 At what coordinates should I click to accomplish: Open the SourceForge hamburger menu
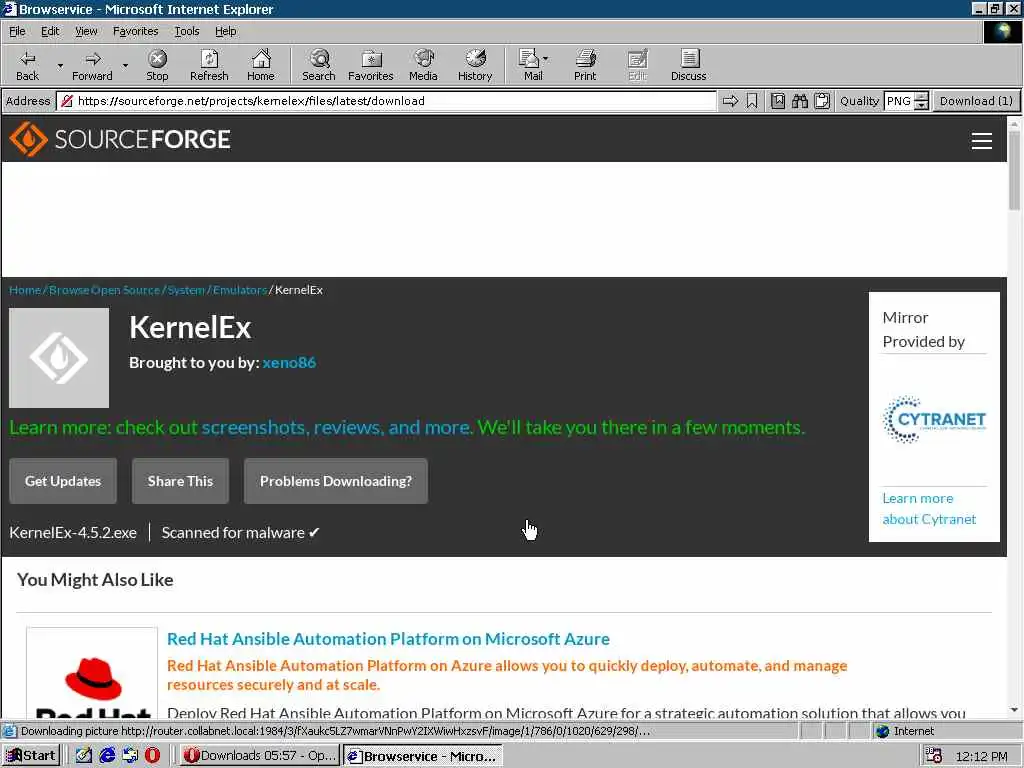[982, 141]
